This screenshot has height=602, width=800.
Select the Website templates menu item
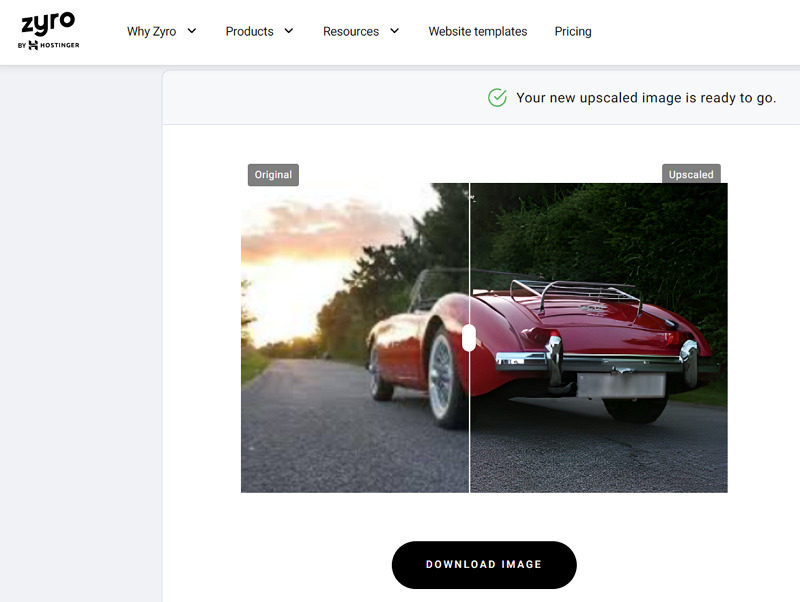[x=477, y=31]
